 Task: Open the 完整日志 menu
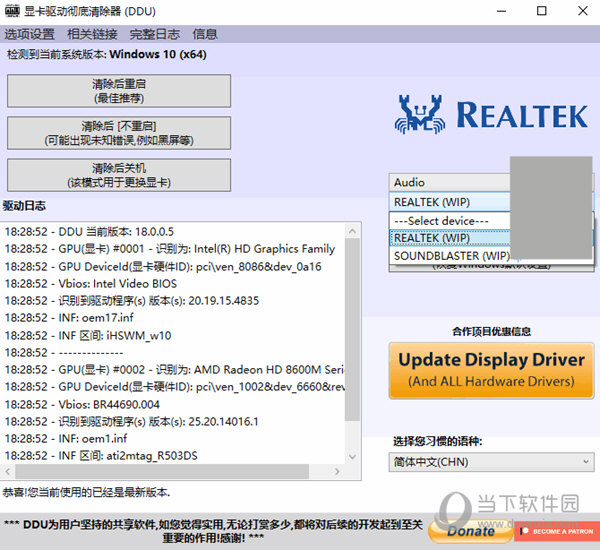[155, 34]
